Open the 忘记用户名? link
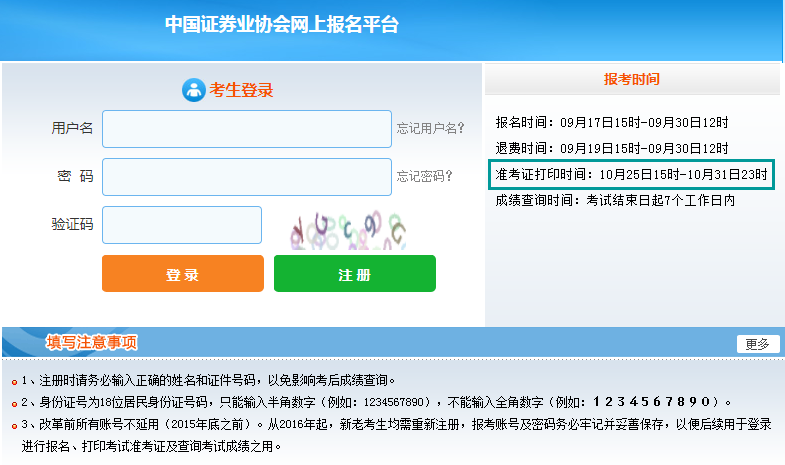This screenshot has width=785, height=465. tap(430, 128)
